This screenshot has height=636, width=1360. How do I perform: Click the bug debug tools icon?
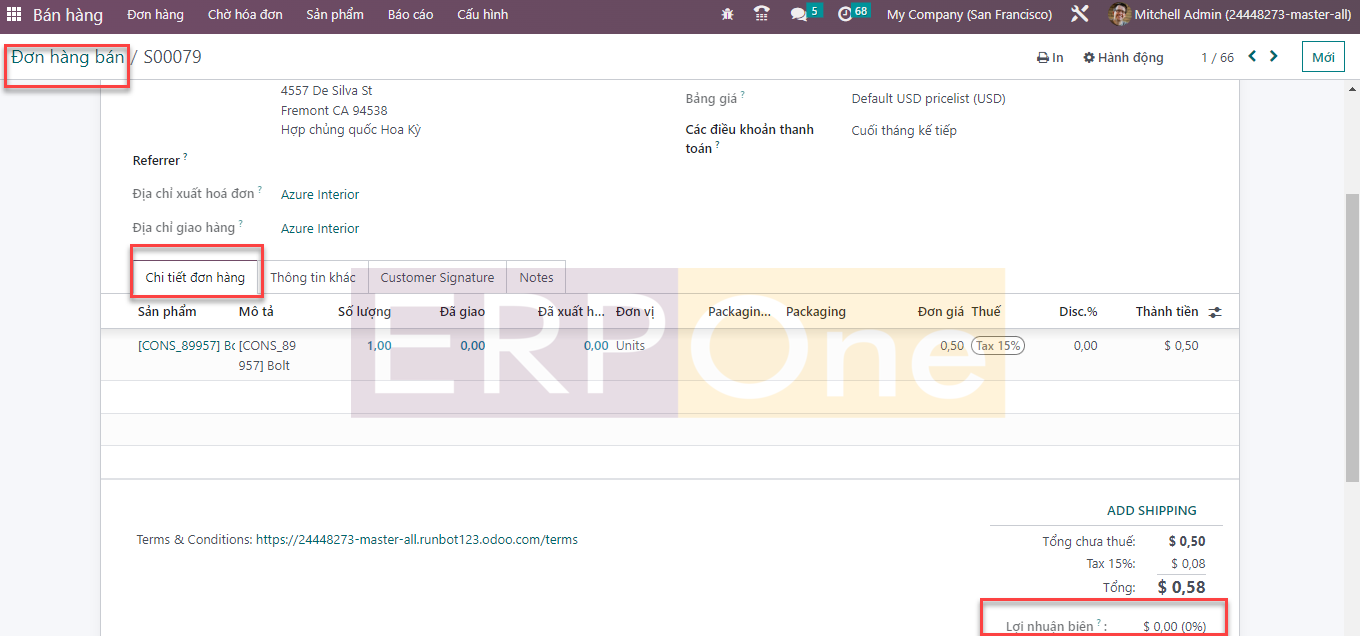coord(727,15)
